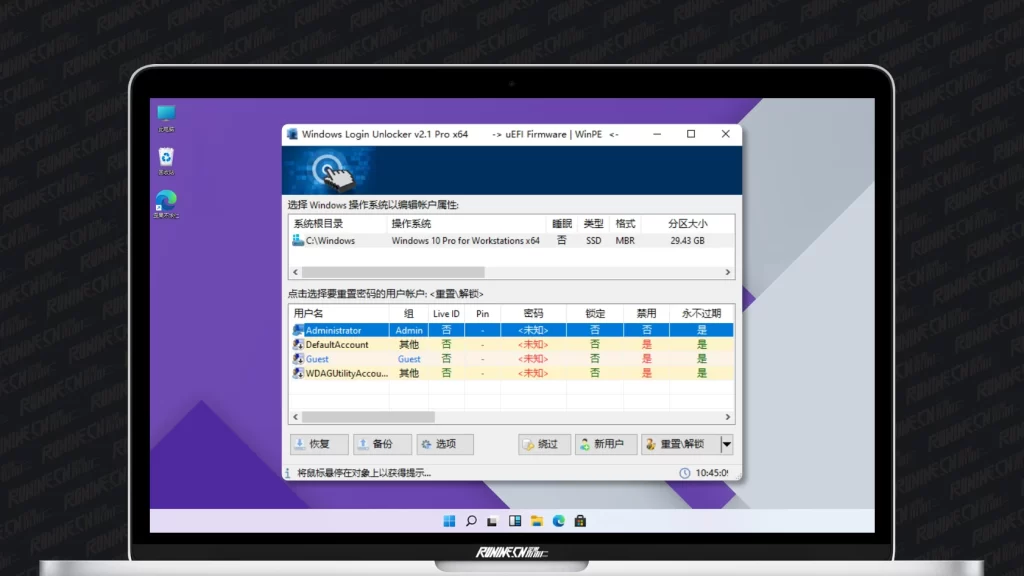
Task: Click the Windows Start icon in taskbar
Action: click(x=449, y=521)
